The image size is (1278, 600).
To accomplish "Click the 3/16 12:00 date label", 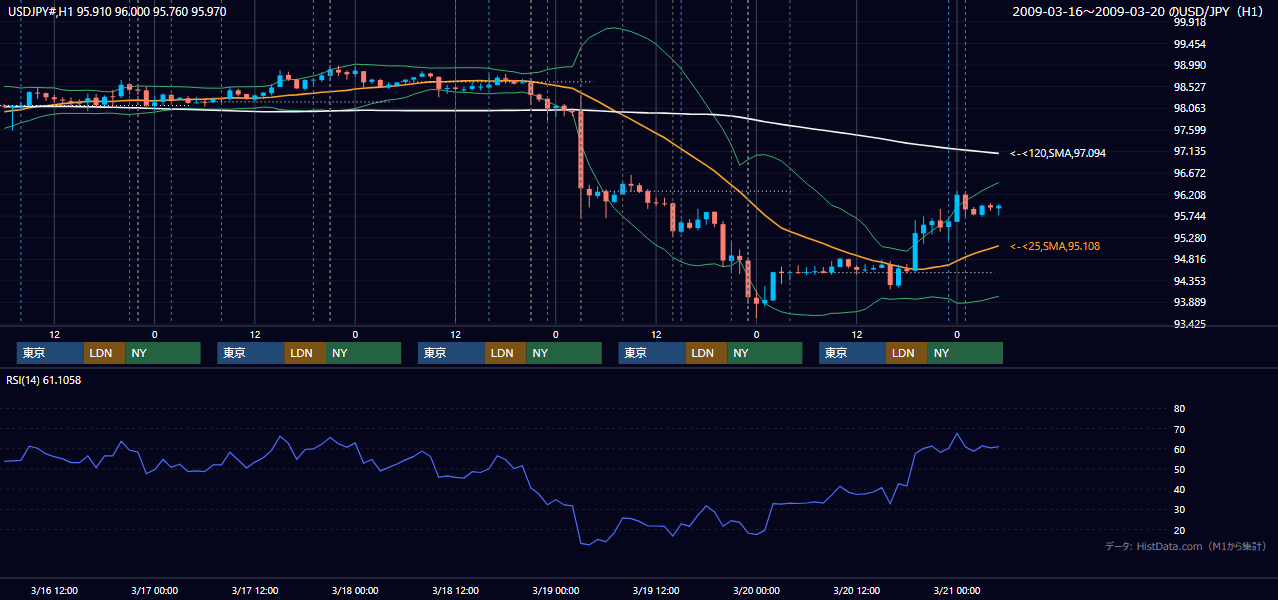I will point(54,590).
